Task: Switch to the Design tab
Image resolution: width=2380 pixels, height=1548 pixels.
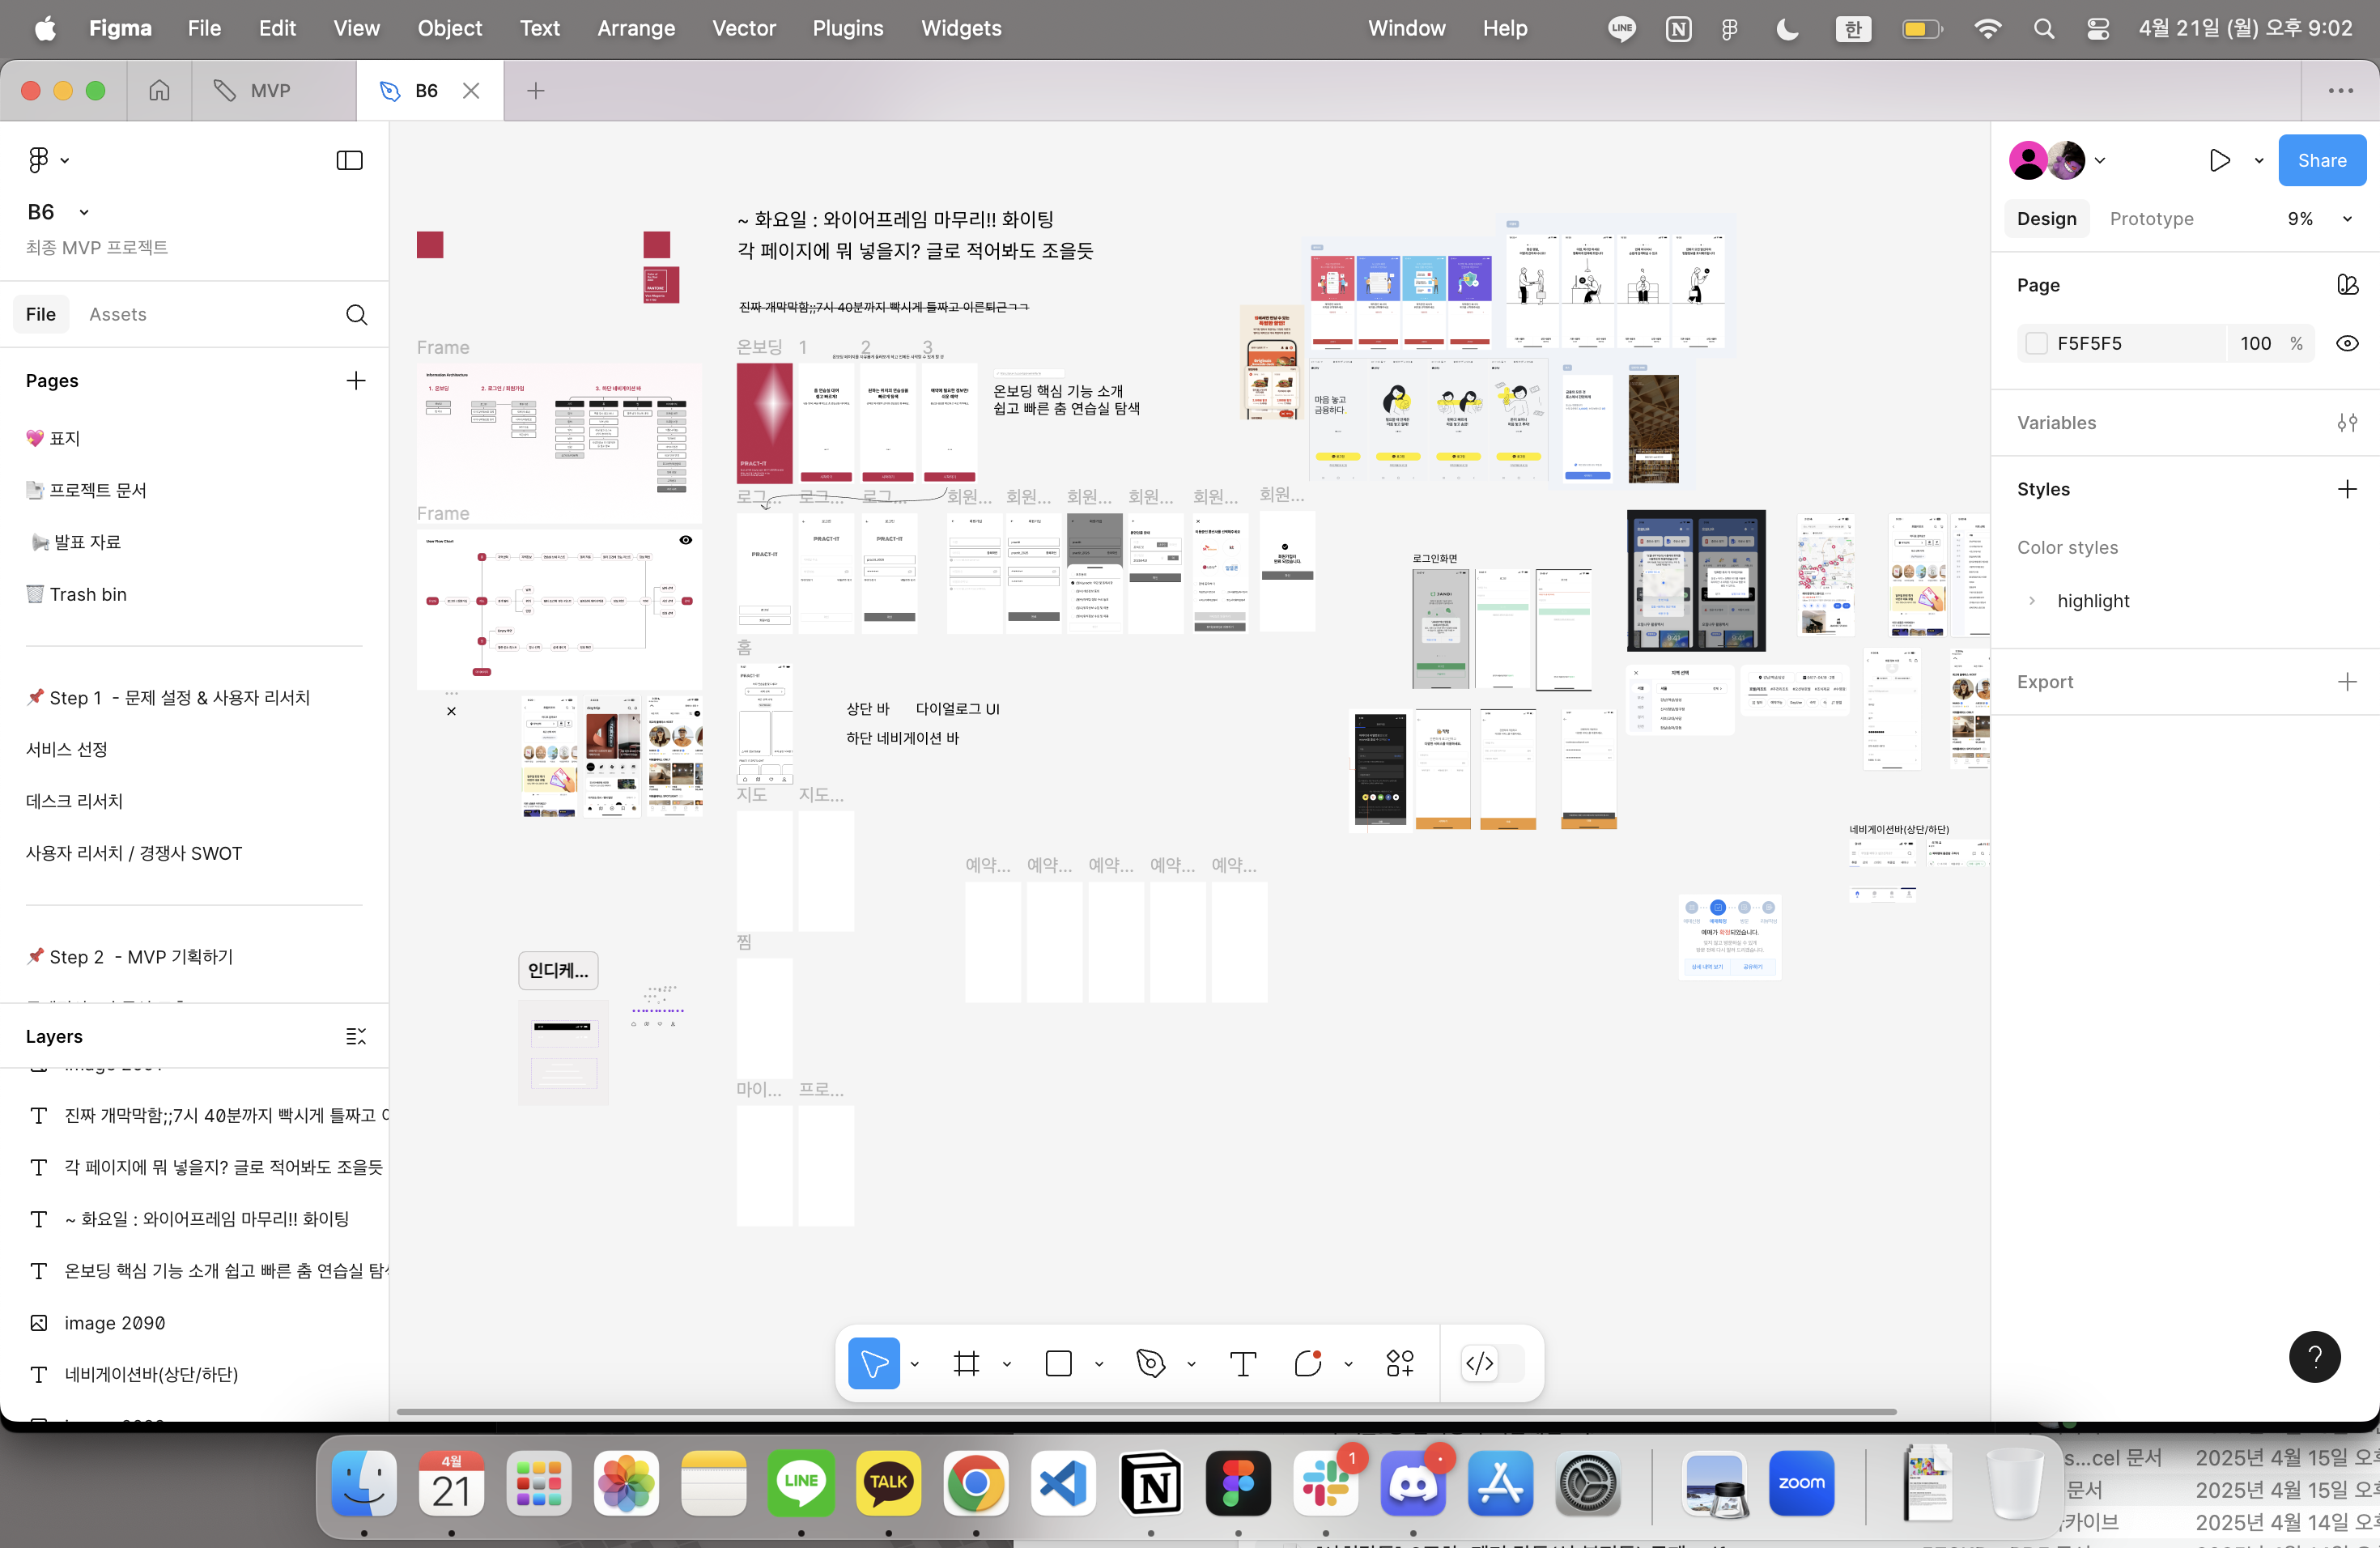Action: pos(2046,219)
